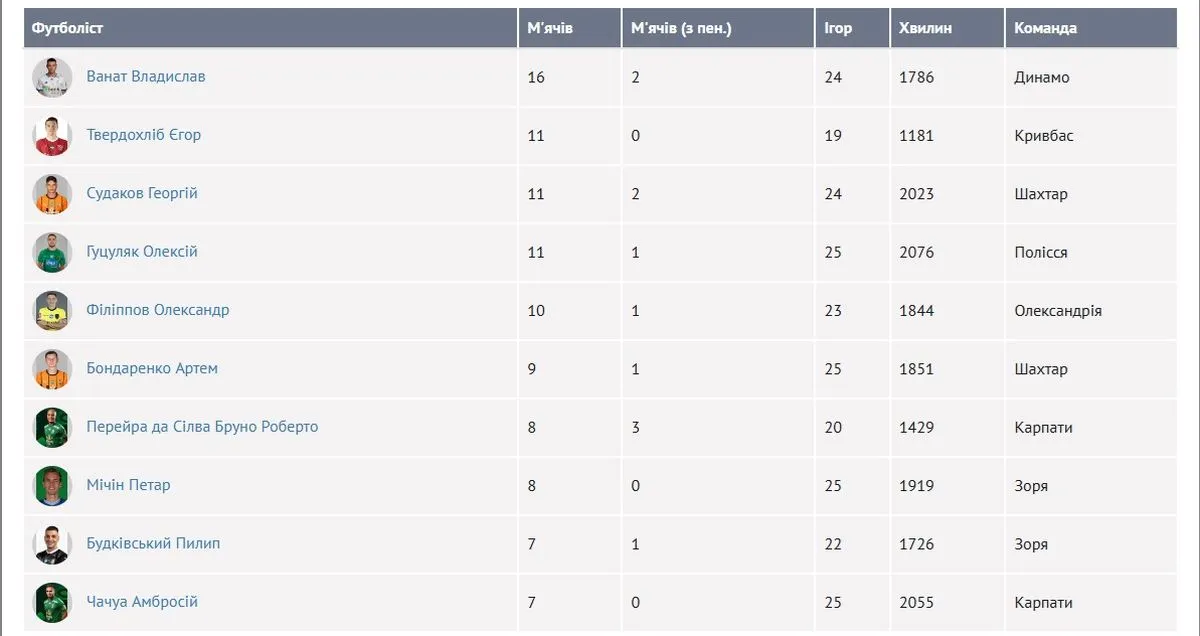Sort by М'ячів (з пен.) column header

tap(681, 28)
